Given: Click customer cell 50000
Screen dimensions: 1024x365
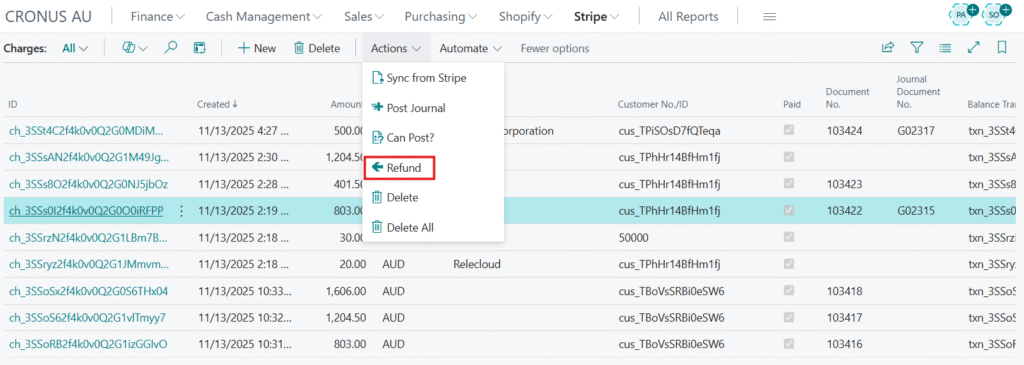Looking at the screenshot, I should [x=633, y=238].
